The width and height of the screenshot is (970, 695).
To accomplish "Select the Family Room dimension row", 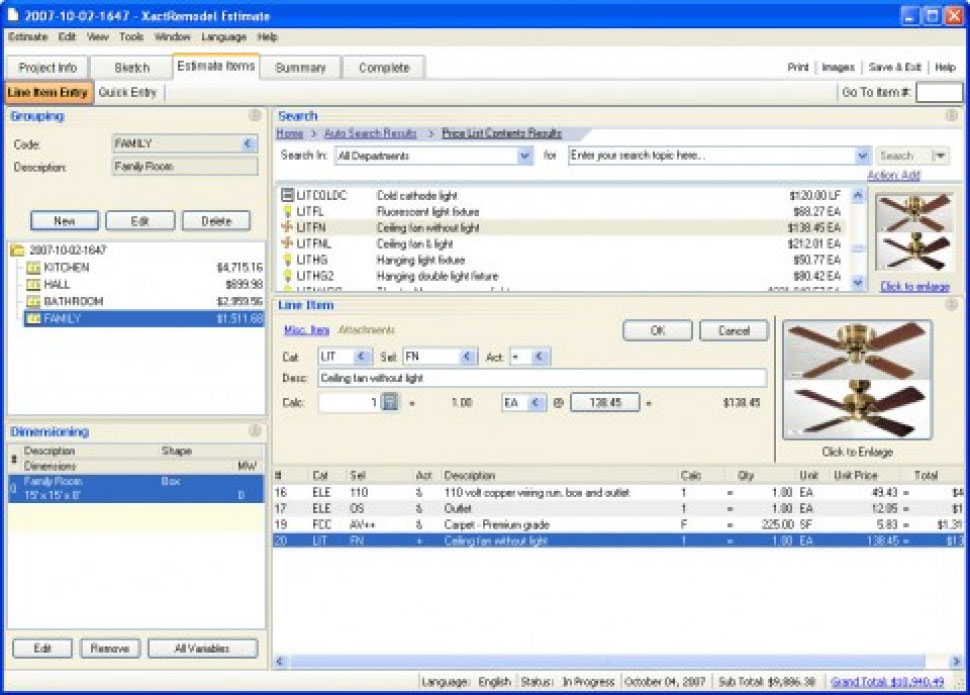I will click(136, 488).
